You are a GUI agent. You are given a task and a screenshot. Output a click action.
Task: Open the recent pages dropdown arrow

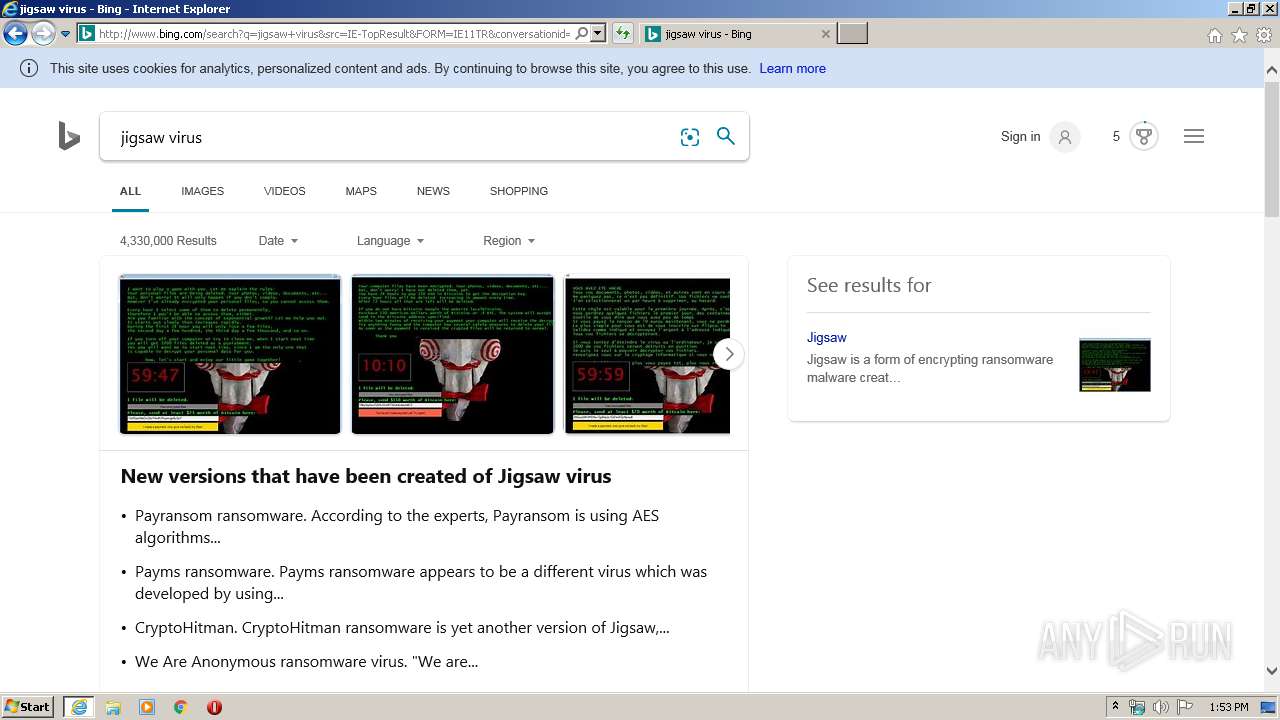pyautogui.click(x=65, y=34)
